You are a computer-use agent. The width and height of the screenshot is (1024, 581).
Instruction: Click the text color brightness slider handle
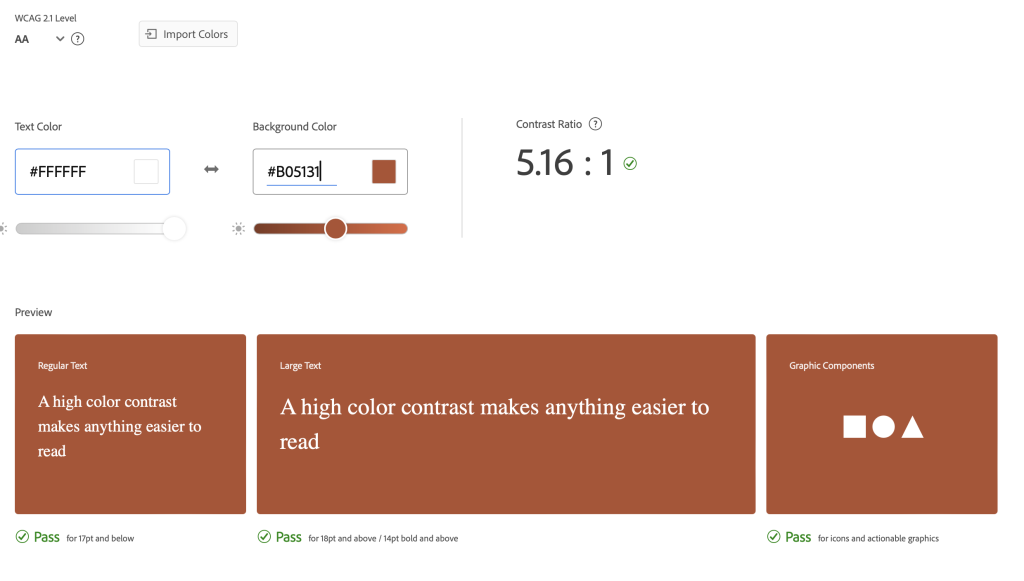click(x=174, y=229)
